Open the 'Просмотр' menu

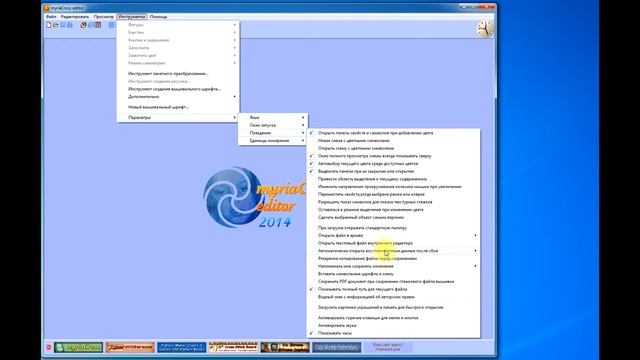point(104,17)
